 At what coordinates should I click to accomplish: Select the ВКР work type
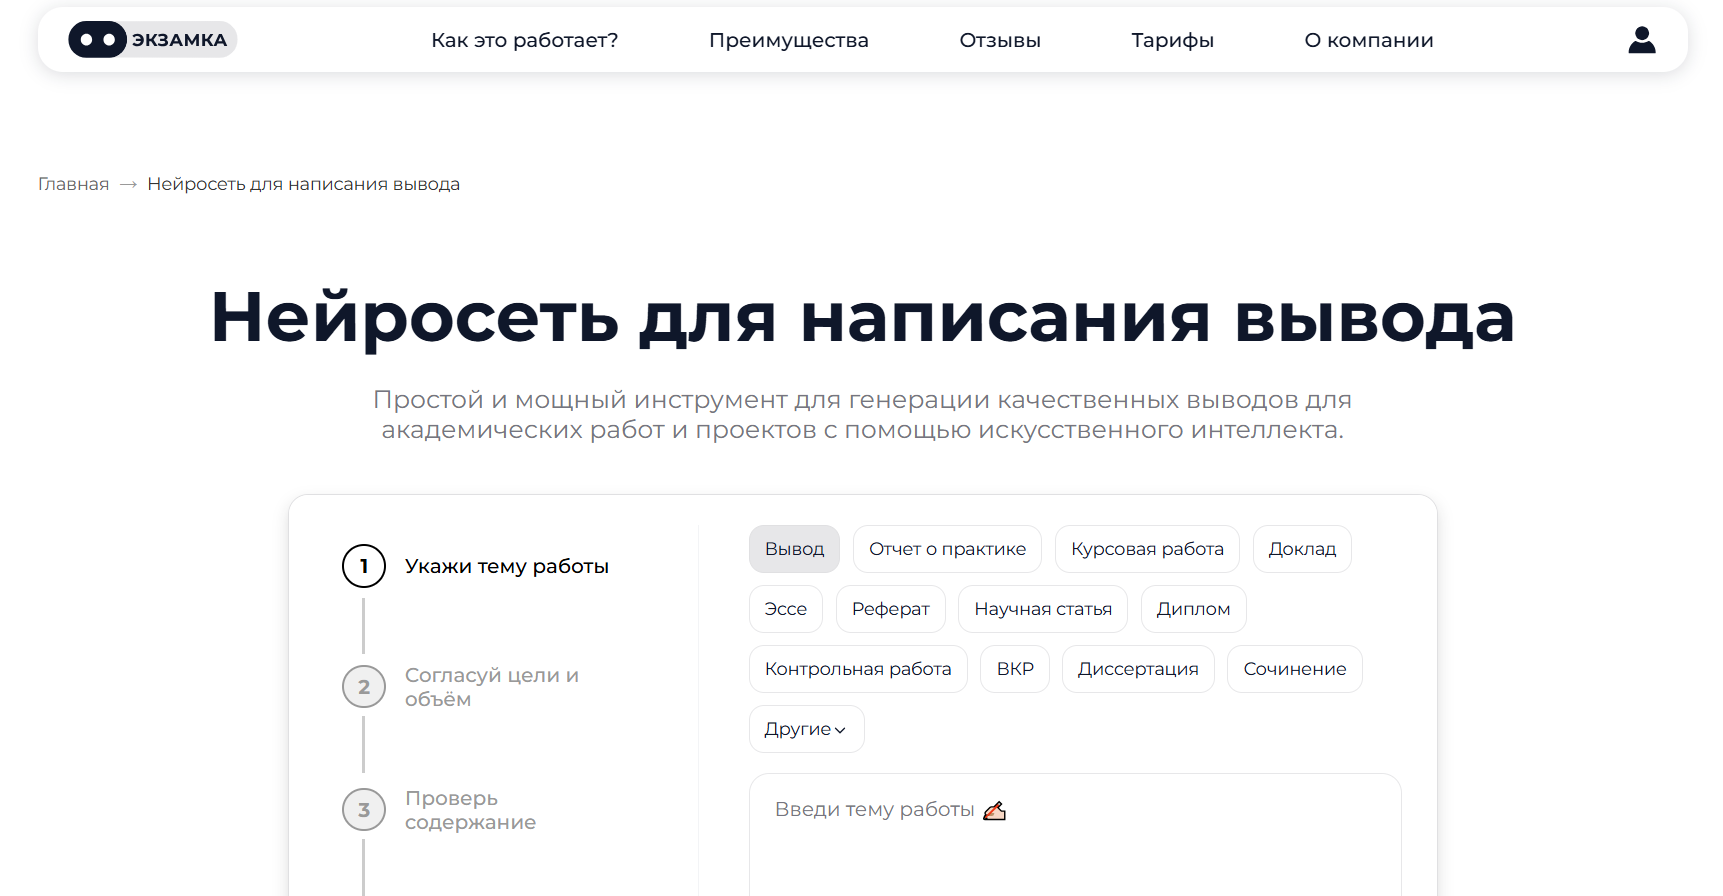pos(1014,669)
